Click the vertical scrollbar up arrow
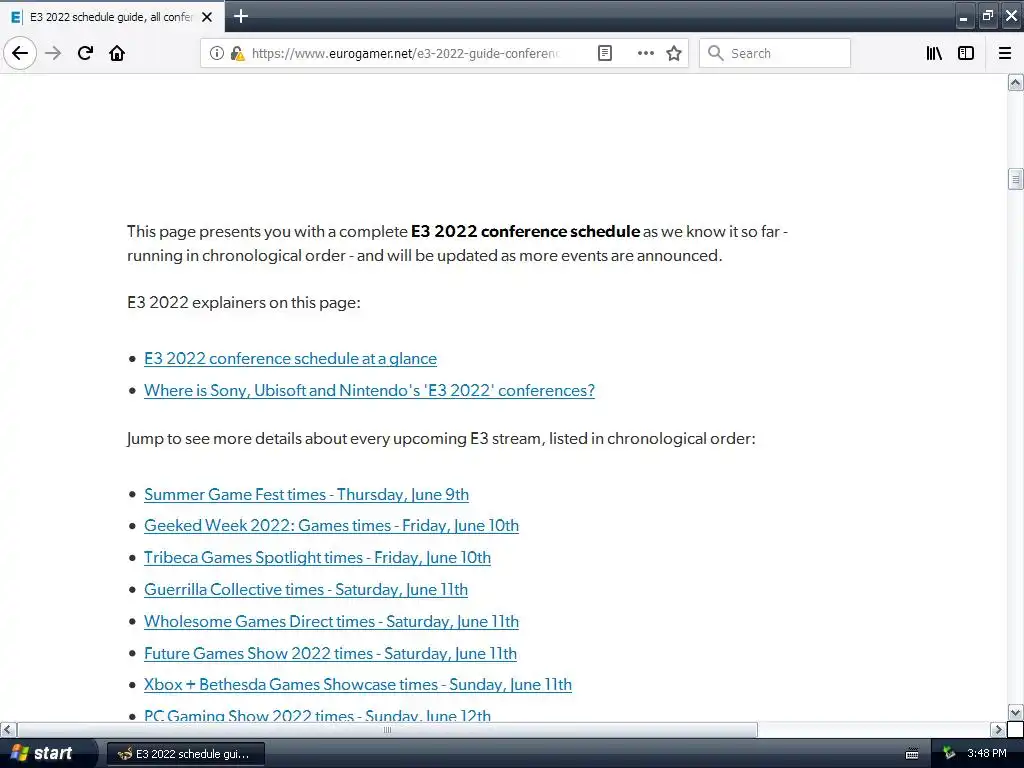Image resolution: width=1024 pixels, height=768 pixels. coord(1015,82)
